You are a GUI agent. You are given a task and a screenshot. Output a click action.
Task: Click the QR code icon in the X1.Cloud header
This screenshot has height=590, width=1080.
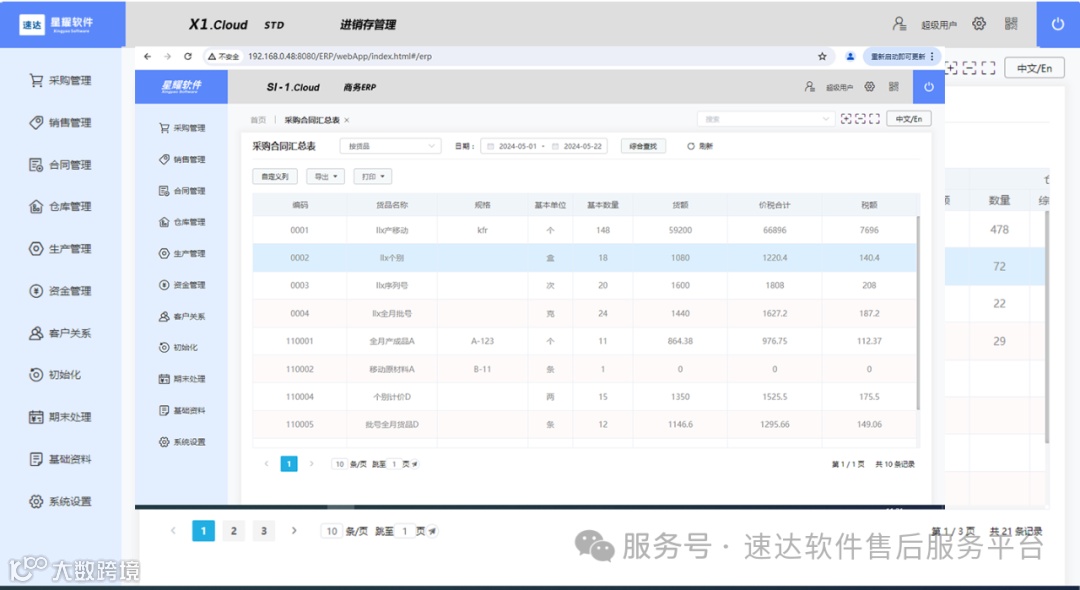tap(1011, 24)
